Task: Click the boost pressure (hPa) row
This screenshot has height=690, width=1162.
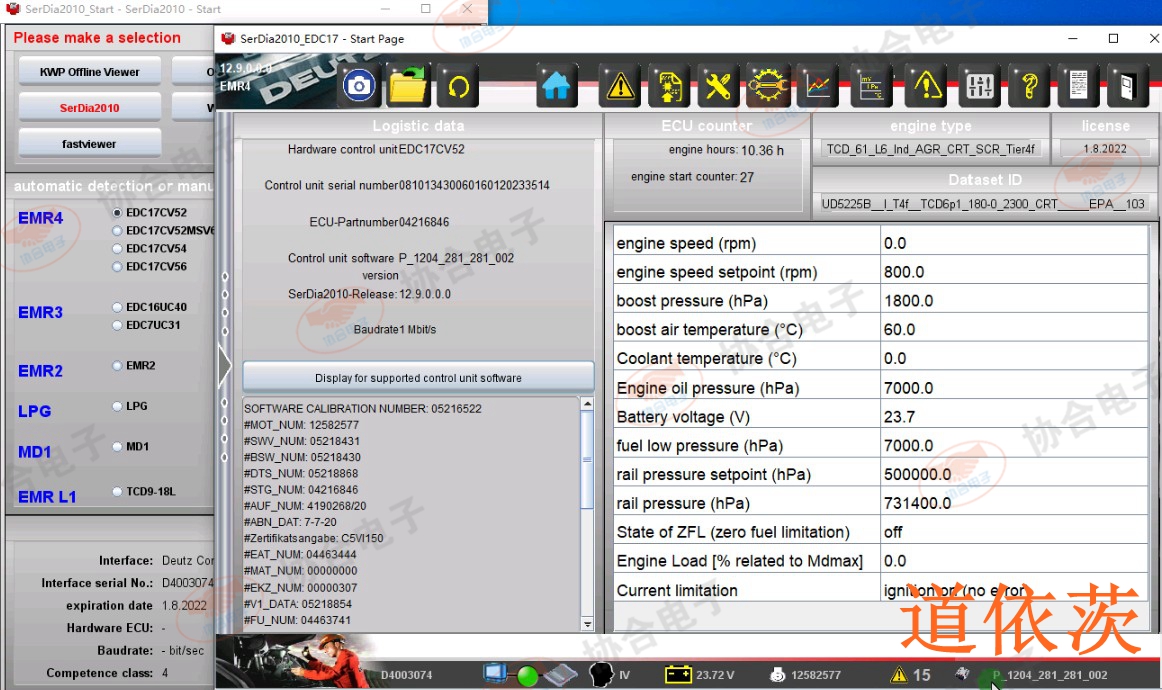Action: tap(880, 301)
